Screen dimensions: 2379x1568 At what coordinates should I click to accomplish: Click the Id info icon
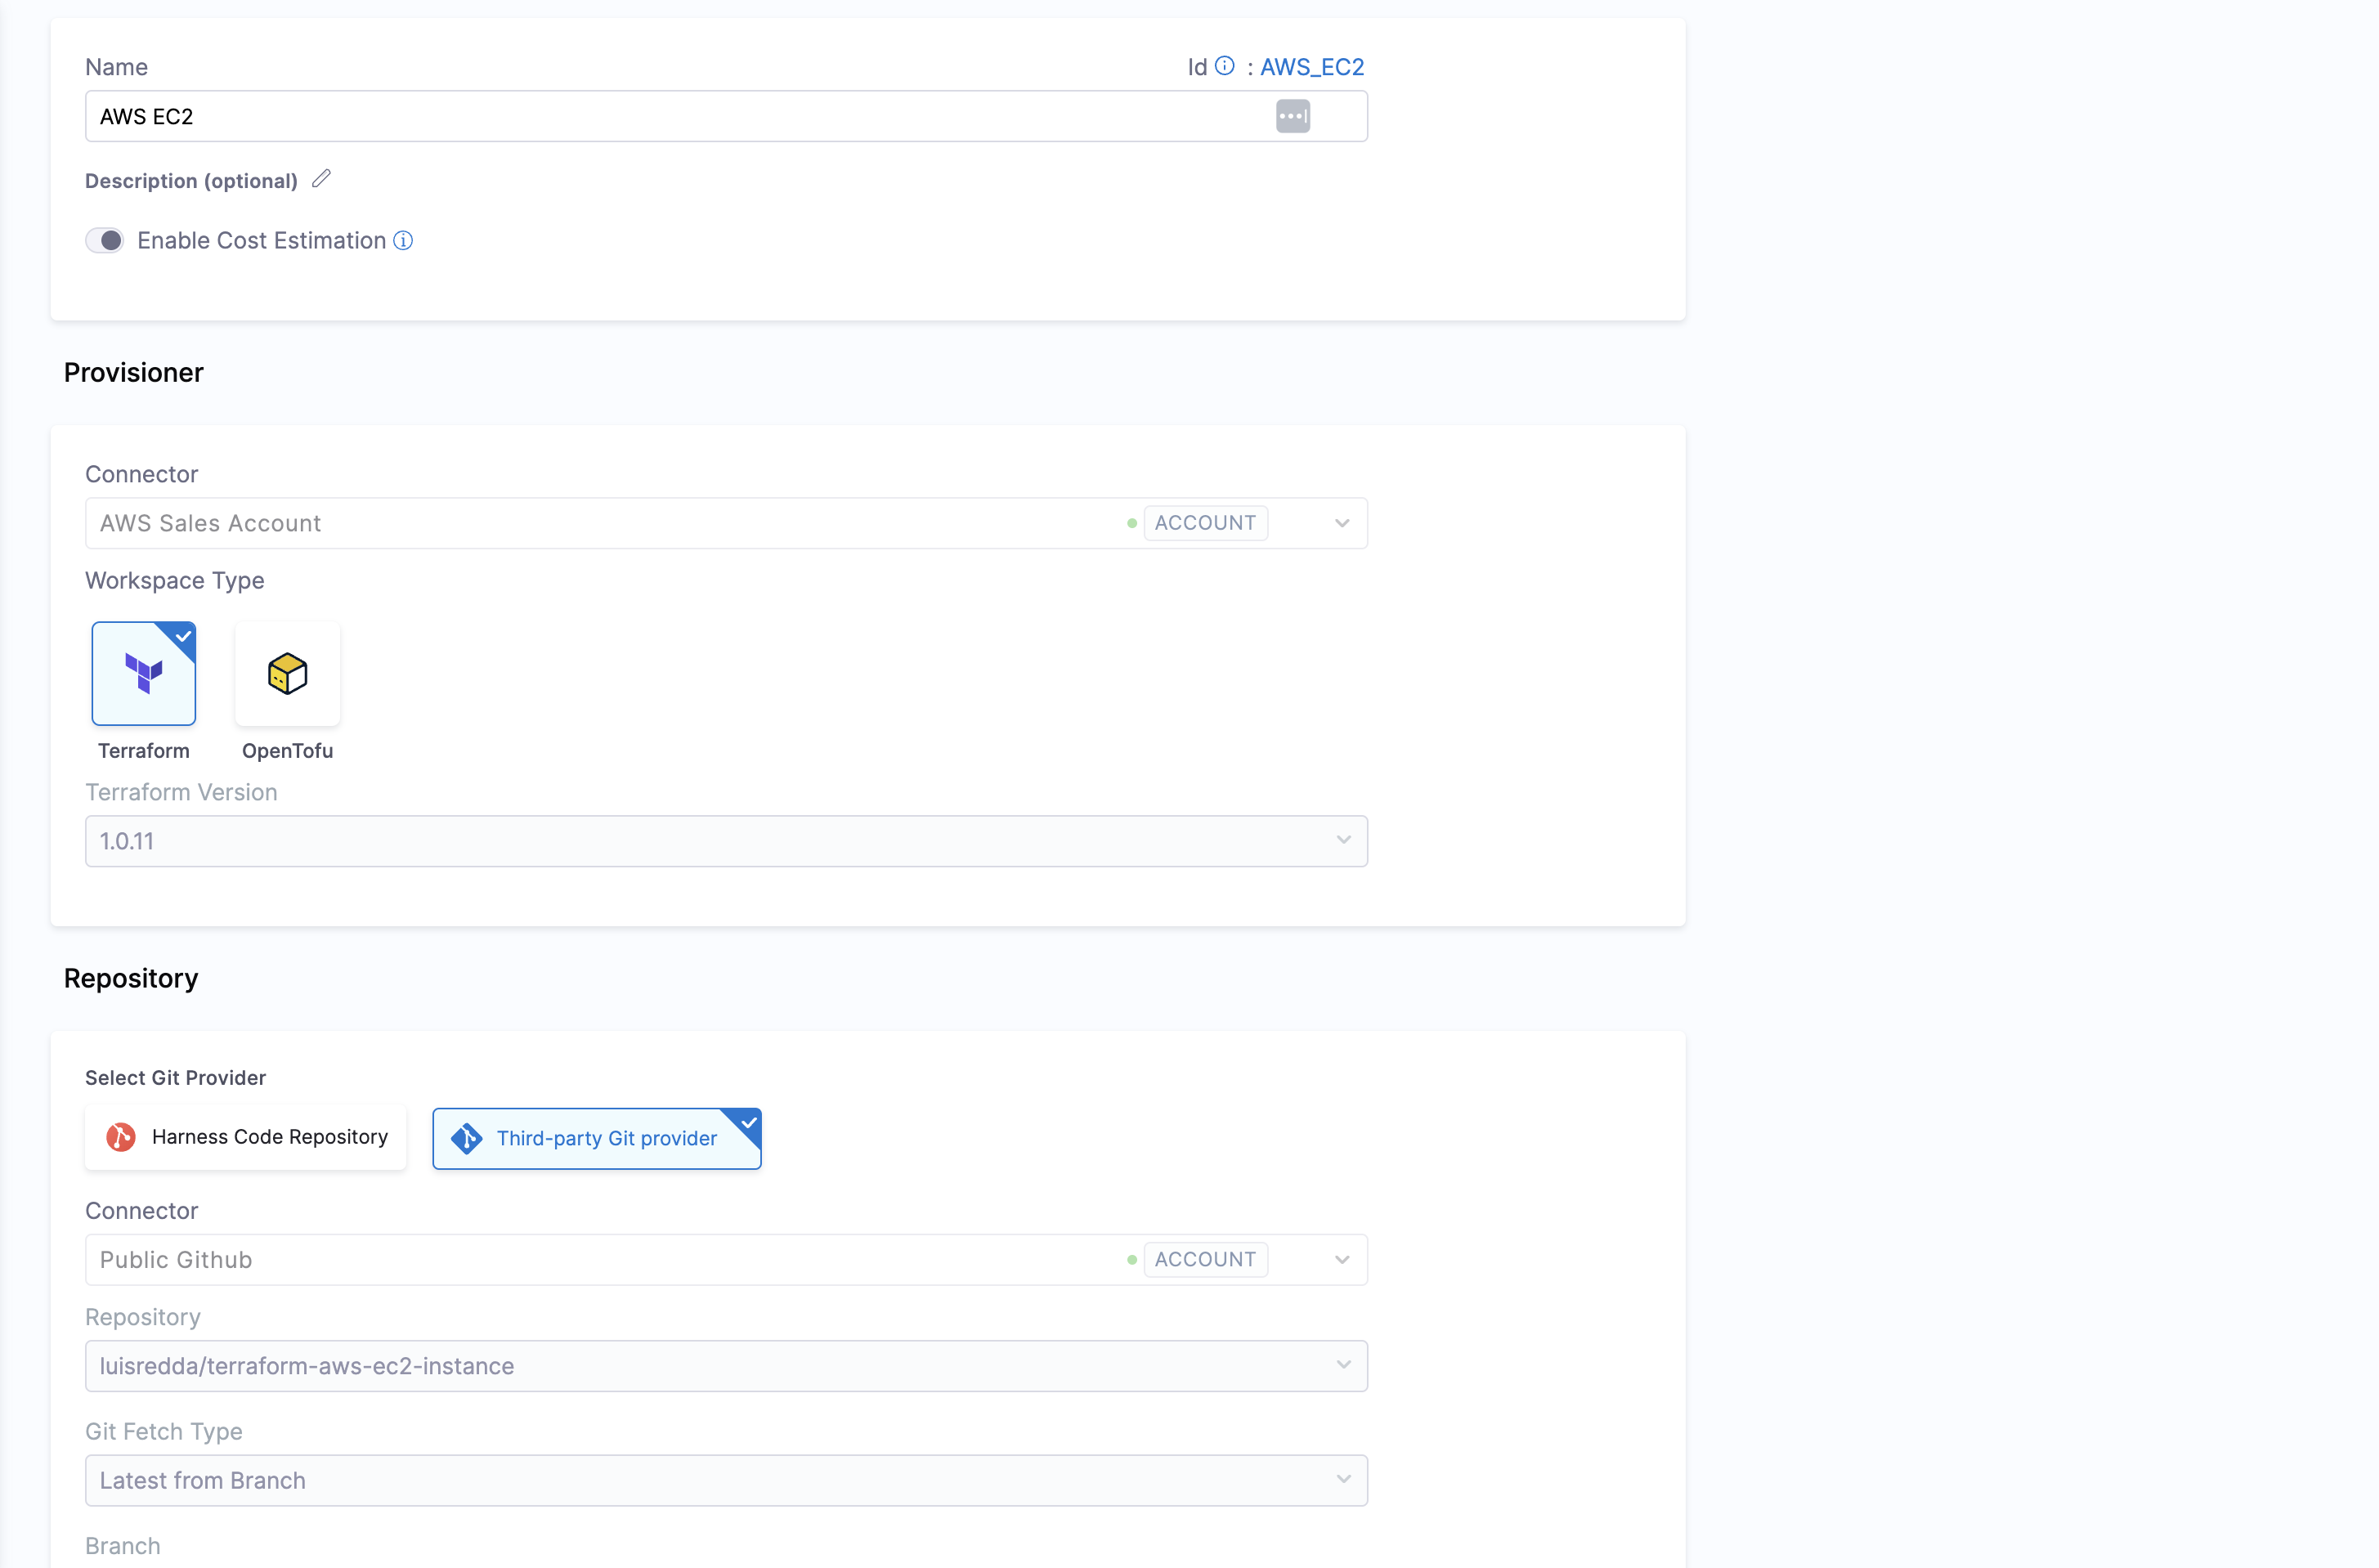[1224, 66]
